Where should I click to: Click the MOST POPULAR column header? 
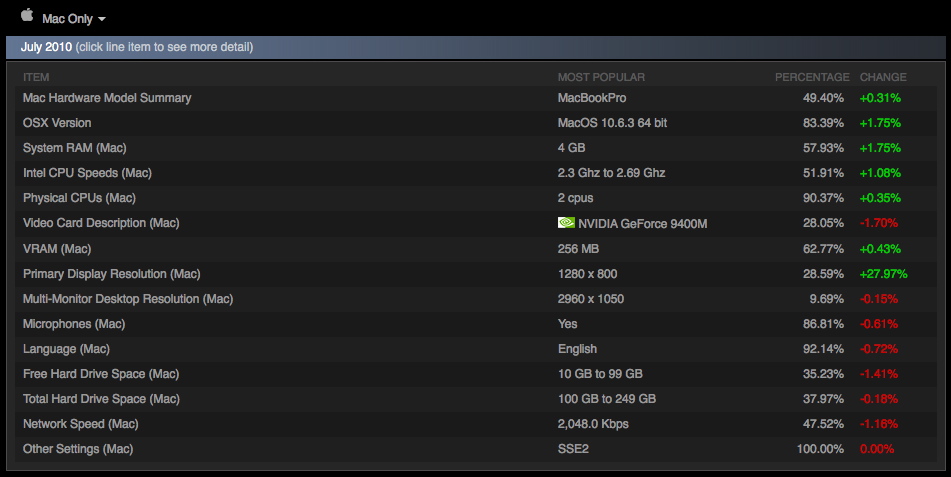601,77
